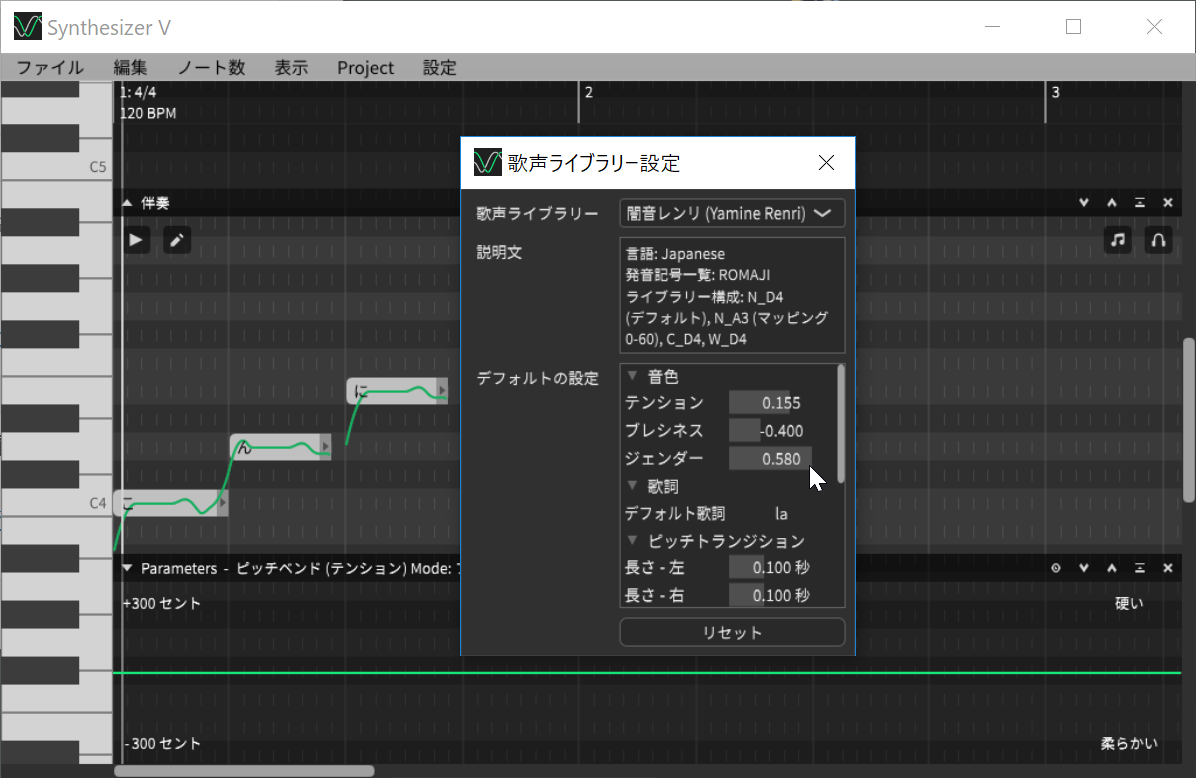Viewport: 1196px width, 778px height.
Task: Open the 表示 menu
Action: click(x=291, y=68)
